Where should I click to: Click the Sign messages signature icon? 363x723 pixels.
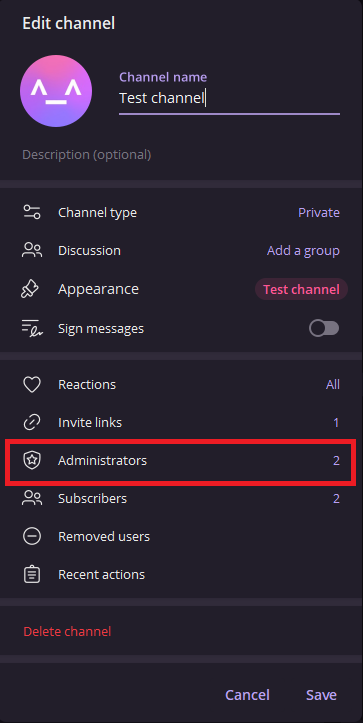32,329
